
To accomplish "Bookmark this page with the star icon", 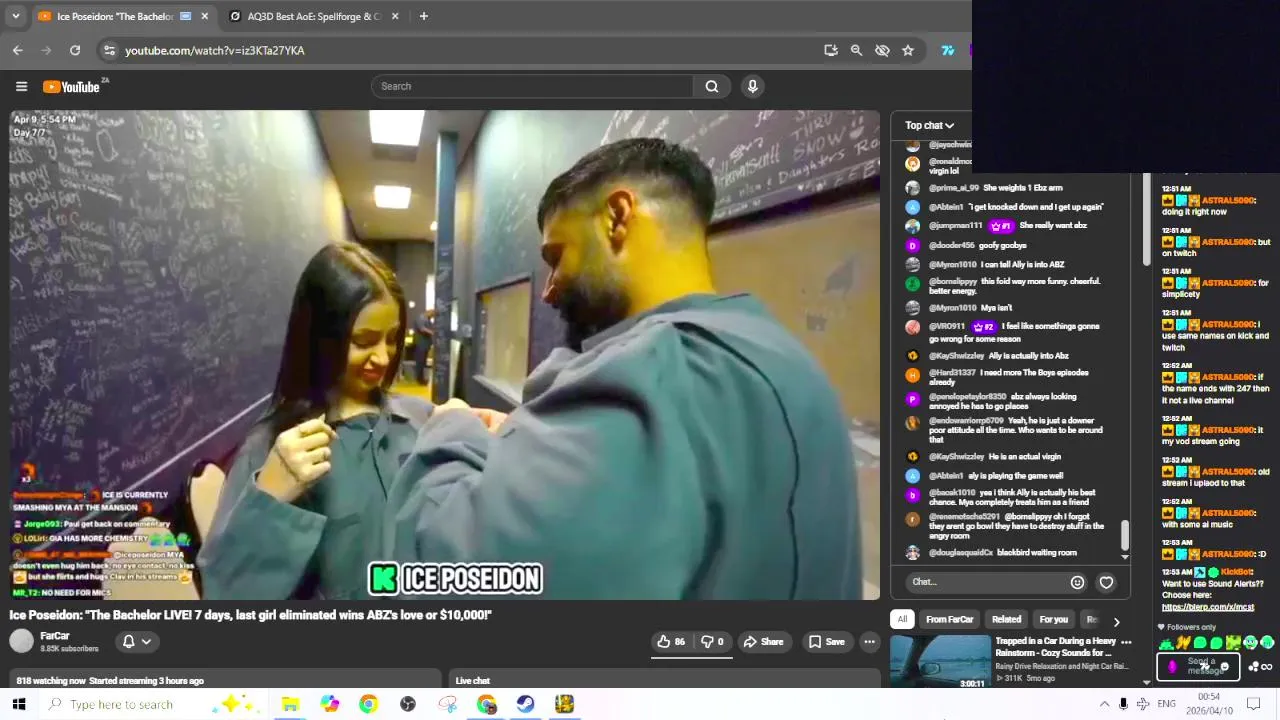I will (908, 50).
